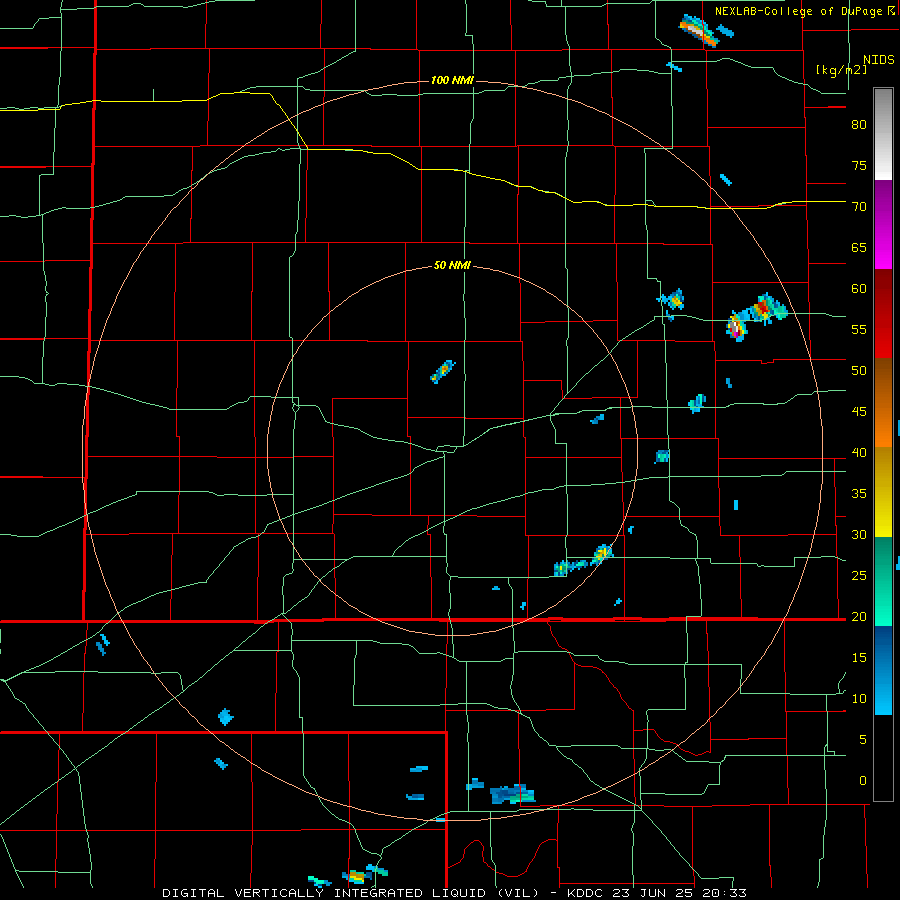Screen dimensions: 900x900
Task: Select scale value 10
Action: point(859,699)
